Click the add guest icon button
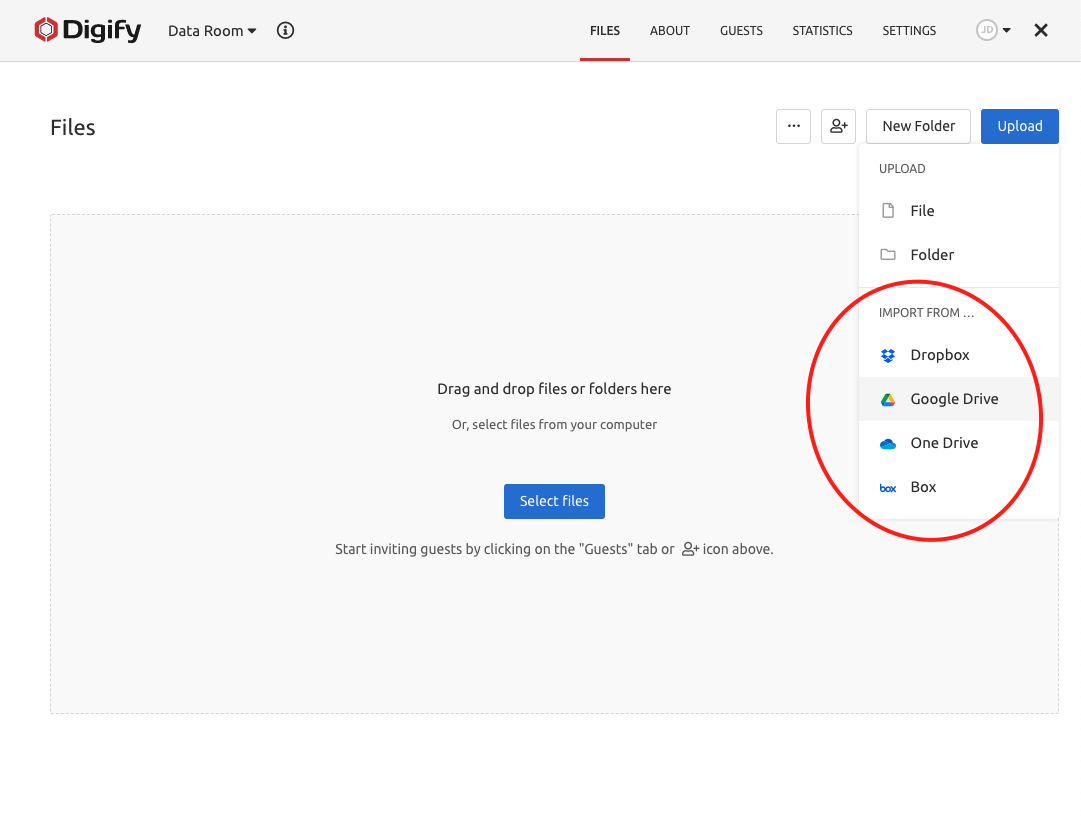 point(838,126)
